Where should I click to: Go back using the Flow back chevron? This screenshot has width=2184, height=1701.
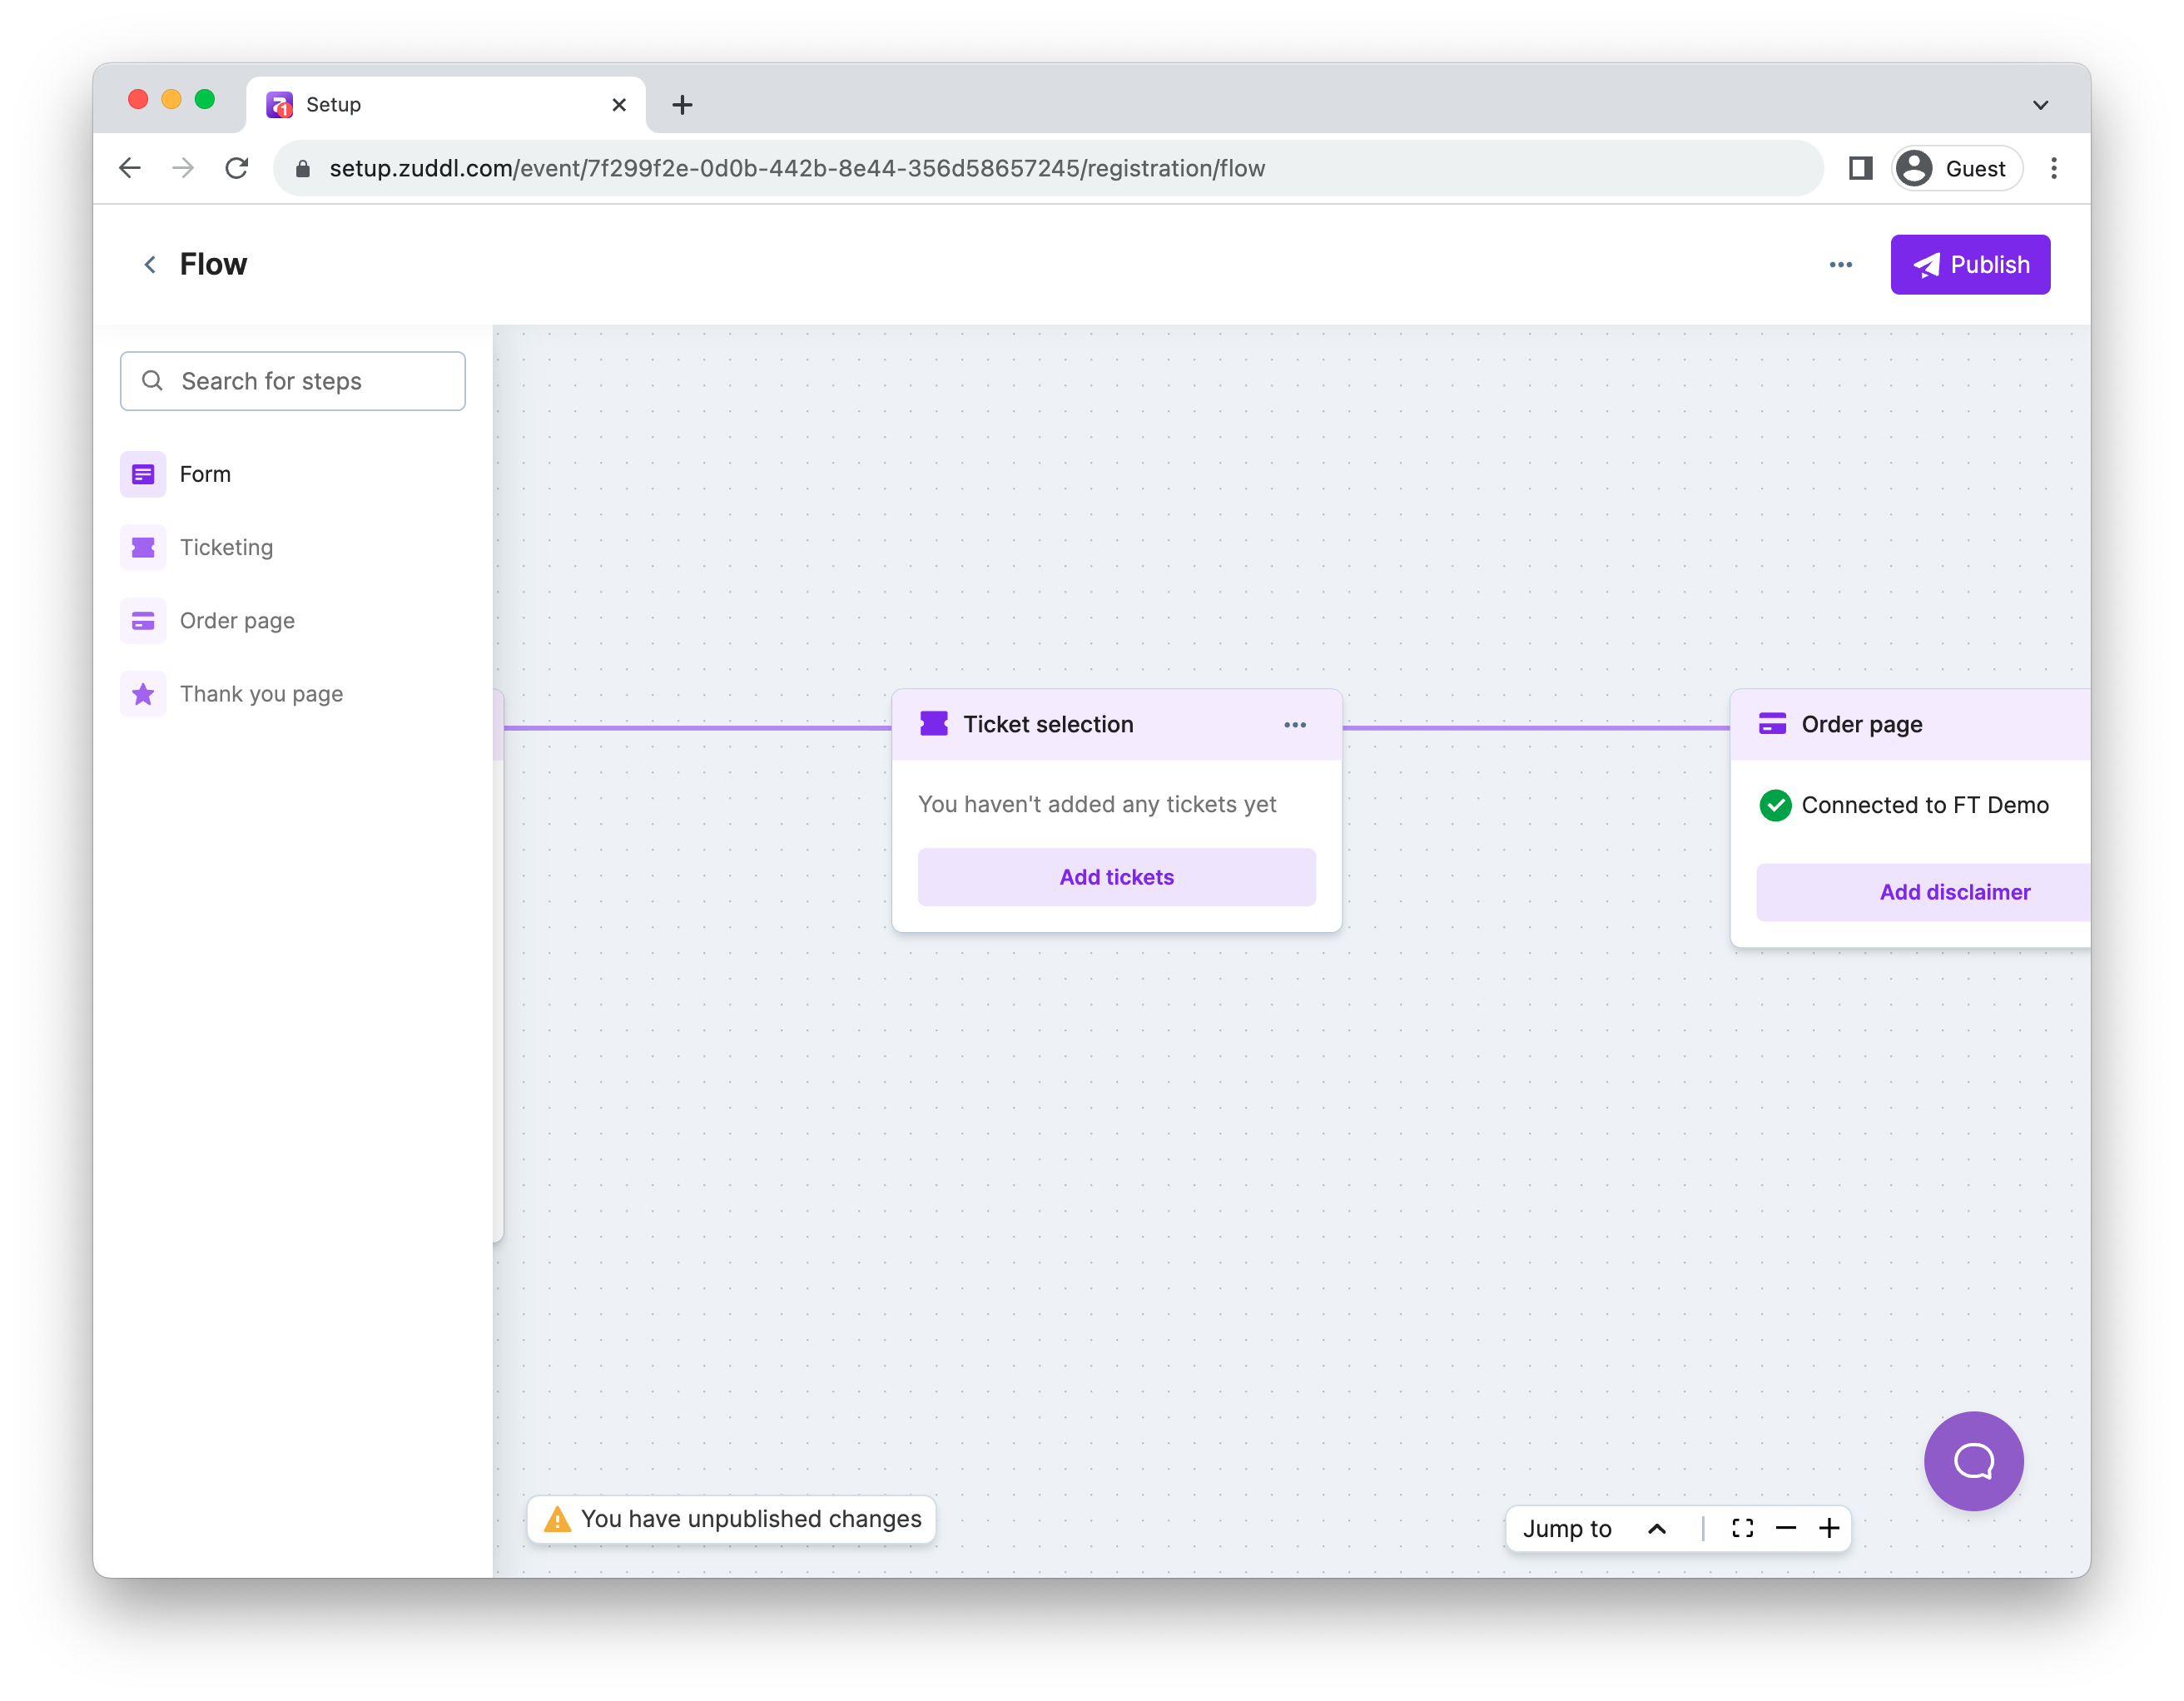[x=150, y=265]
